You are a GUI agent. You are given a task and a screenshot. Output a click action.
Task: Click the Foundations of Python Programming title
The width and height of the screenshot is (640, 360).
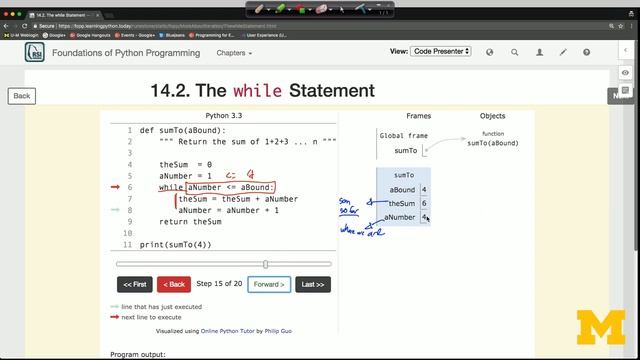click(x=126, y=53)
